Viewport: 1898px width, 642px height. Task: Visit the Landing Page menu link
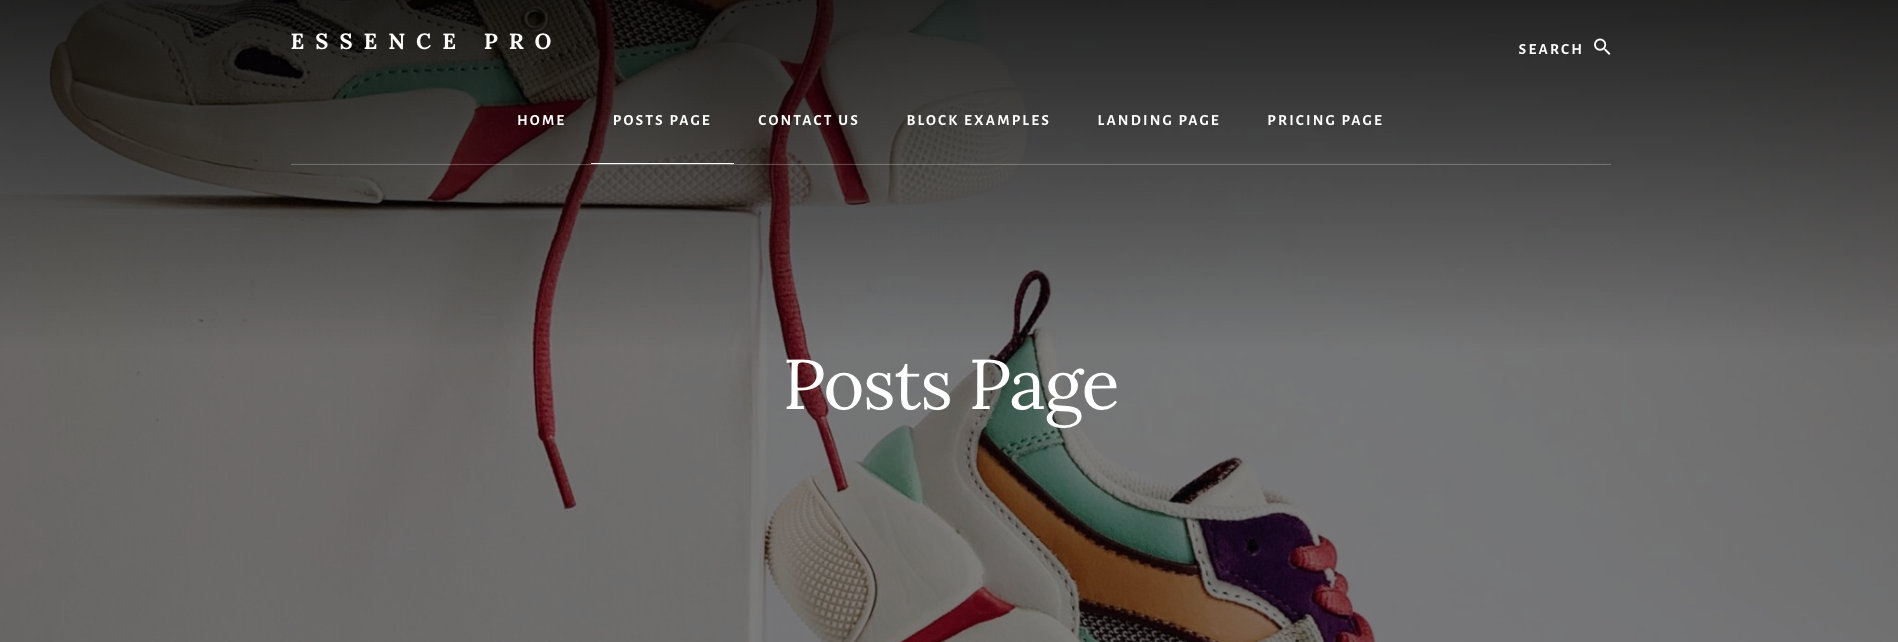coord(1159,120)
